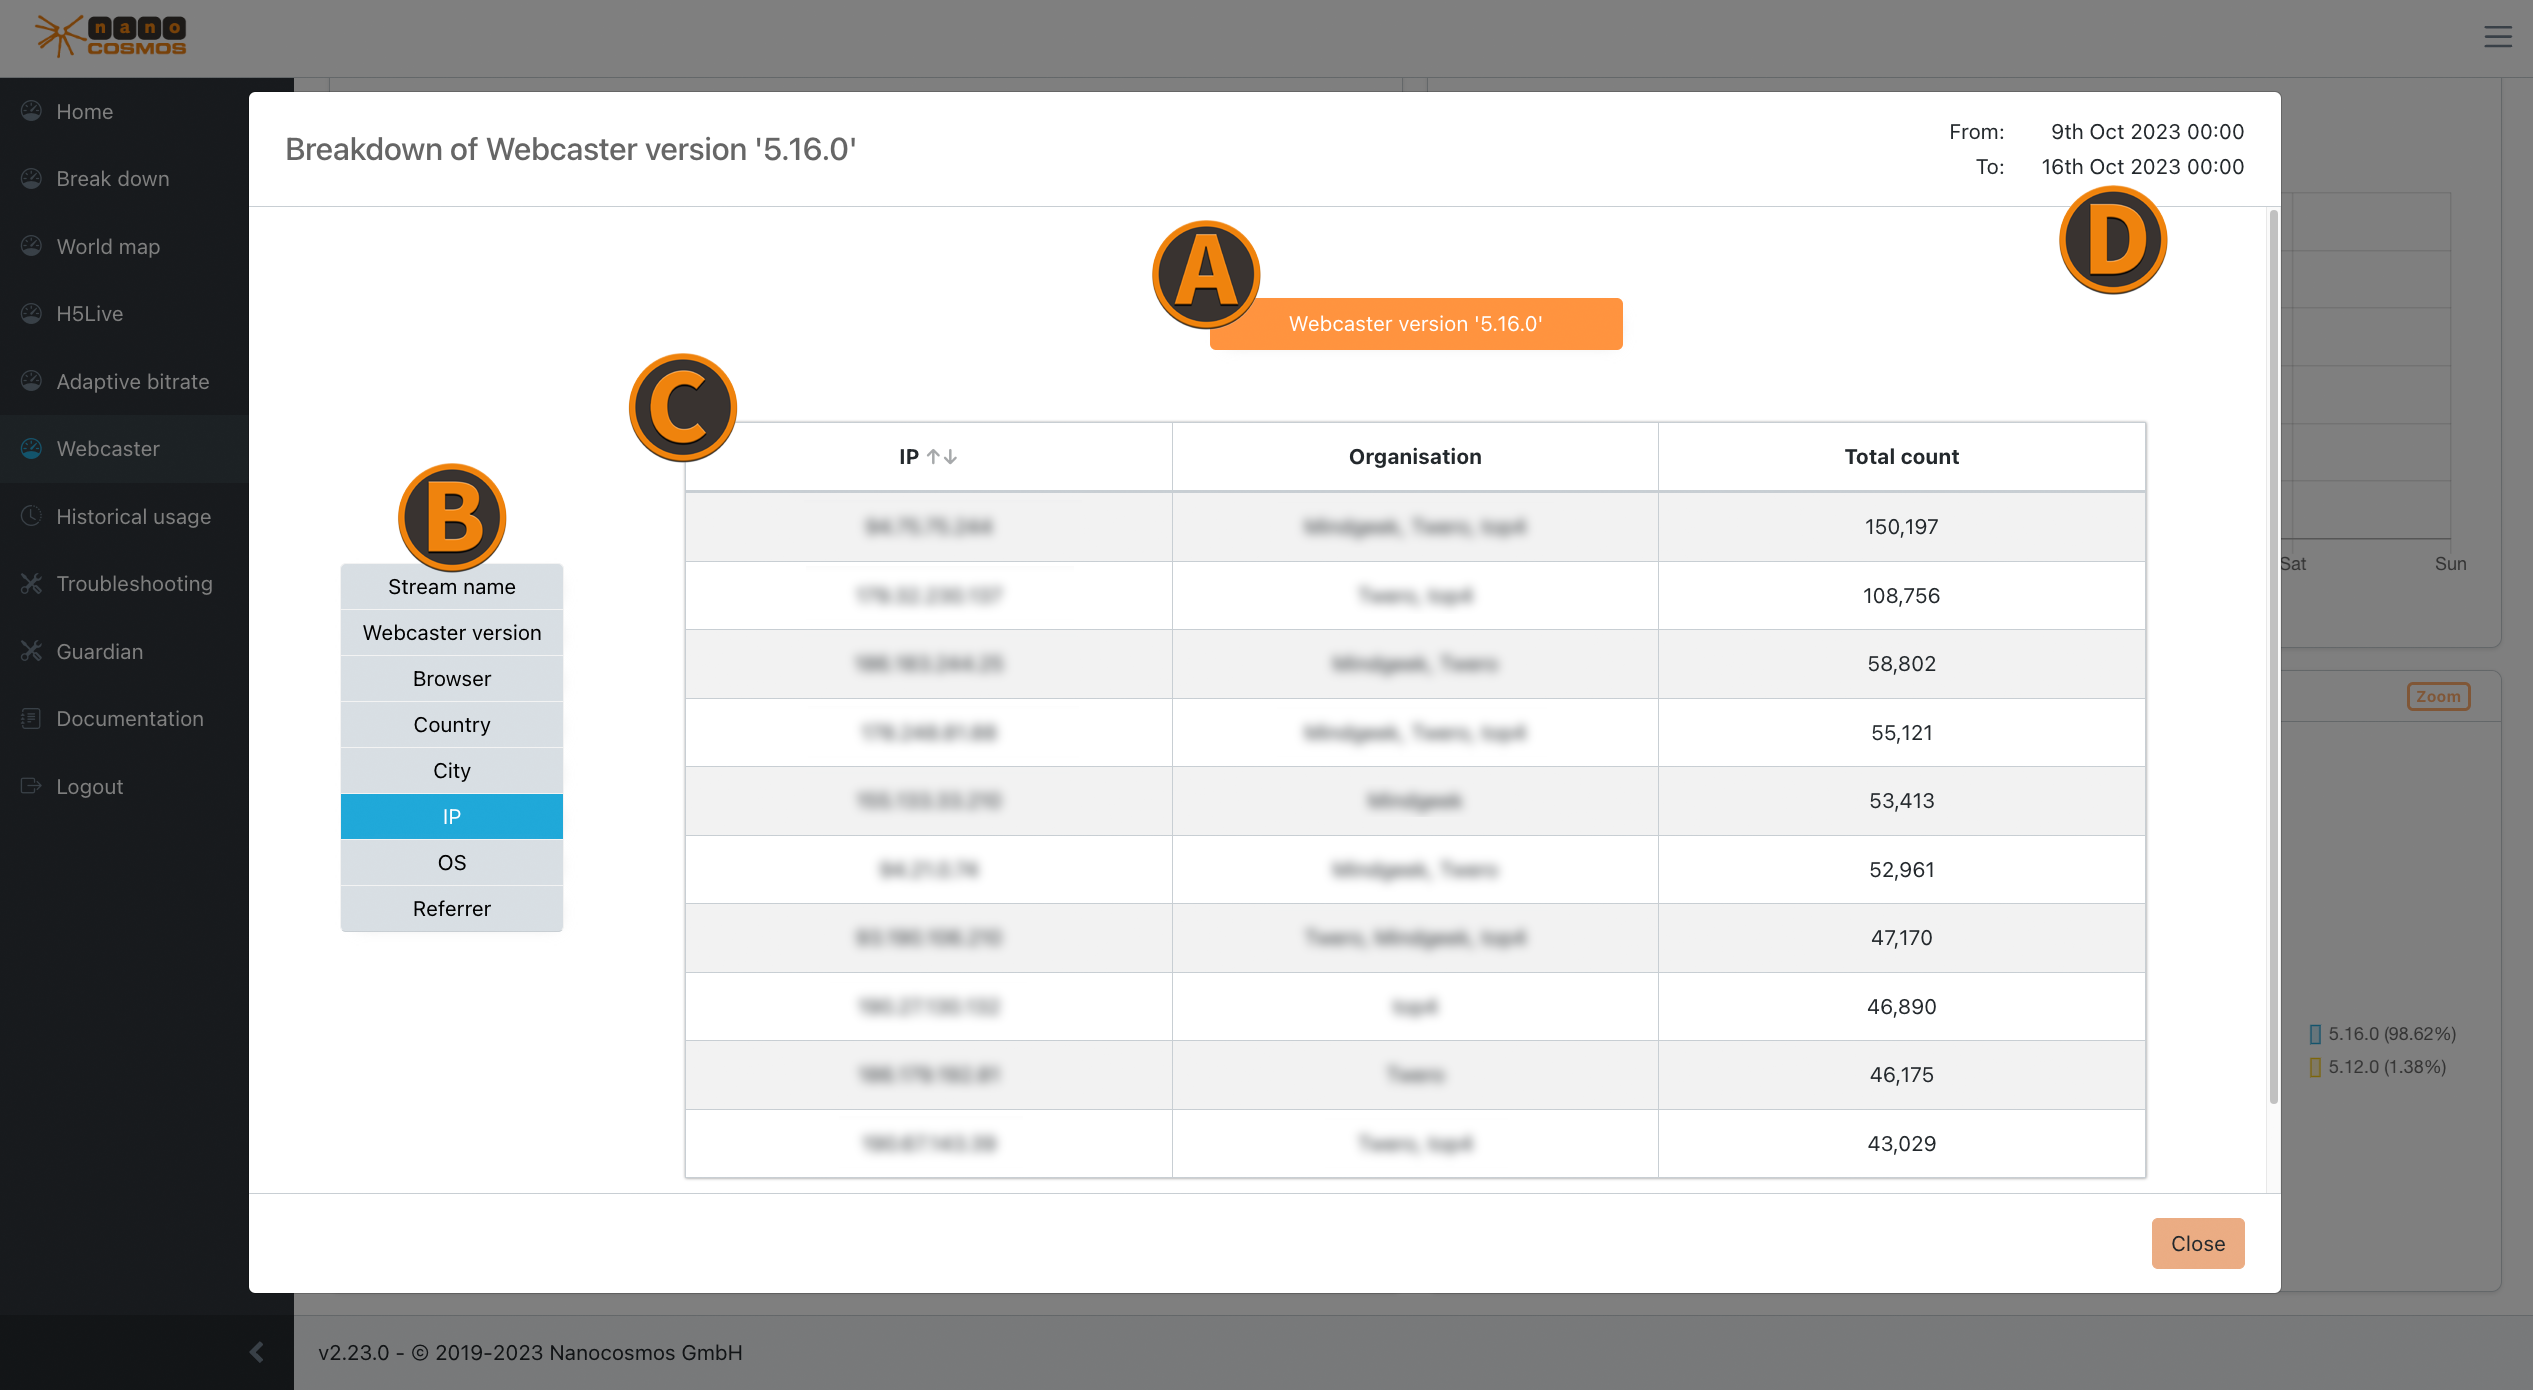This screenshot has width=2533, height=1390.
Task: Click the orange Webcaster version '5.16.0' button
Action: pos(1416,324)
